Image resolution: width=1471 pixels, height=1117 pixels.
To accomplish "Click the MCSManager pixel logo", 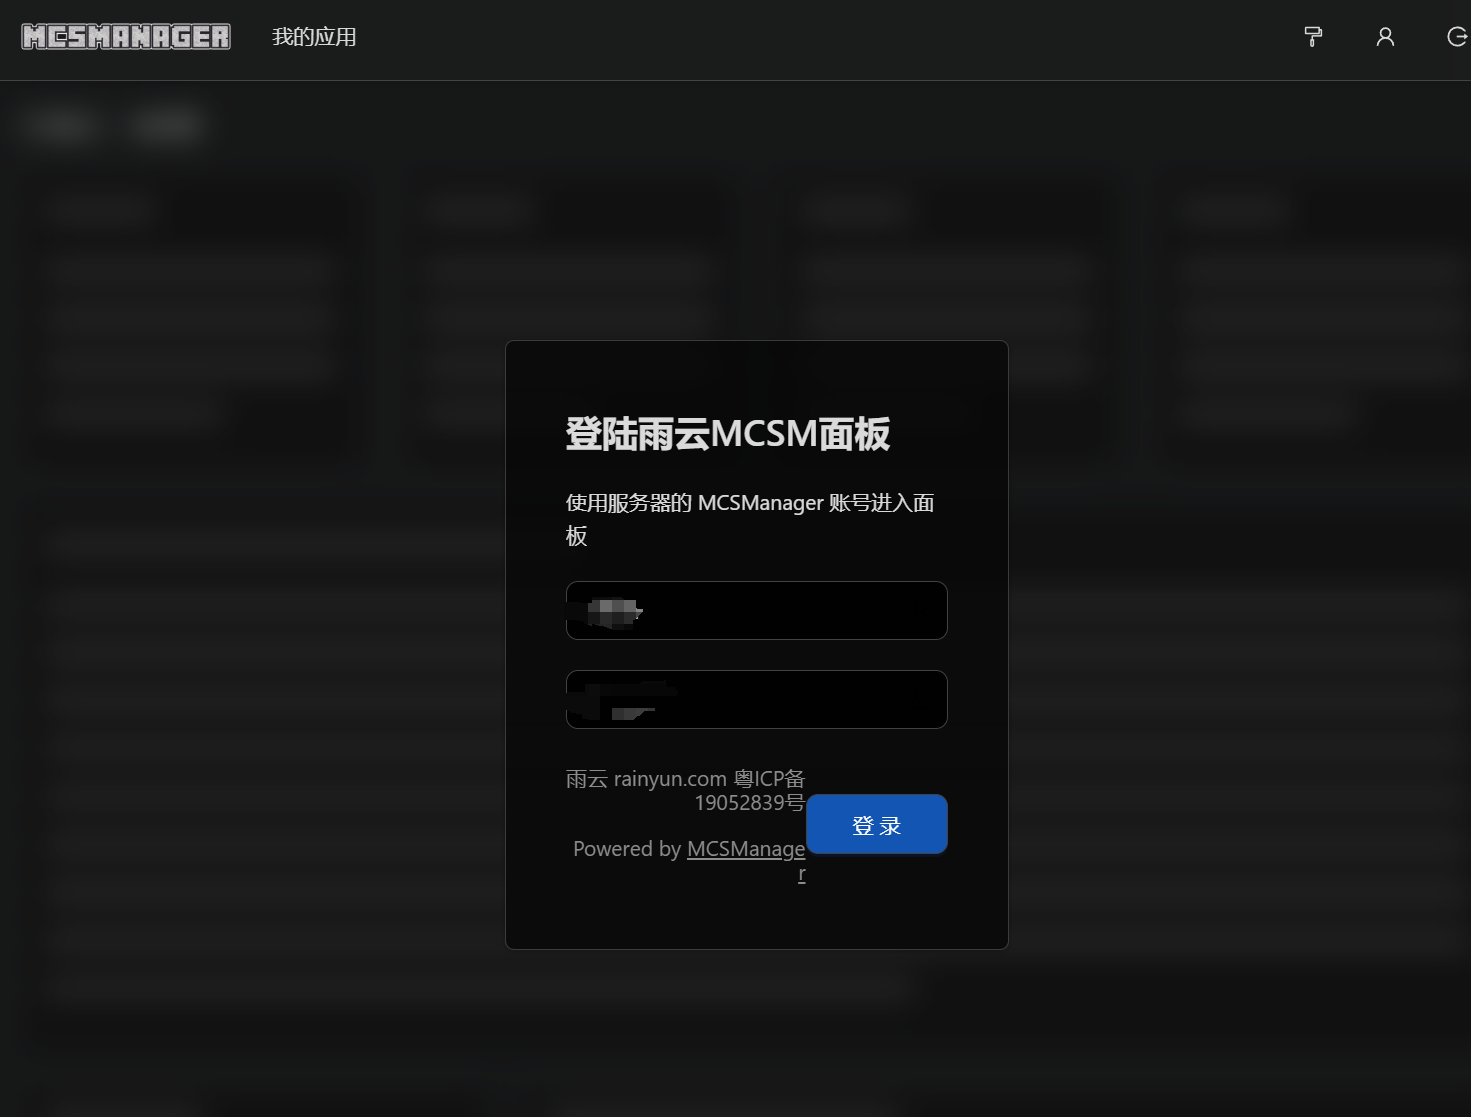I will point(126,37).
